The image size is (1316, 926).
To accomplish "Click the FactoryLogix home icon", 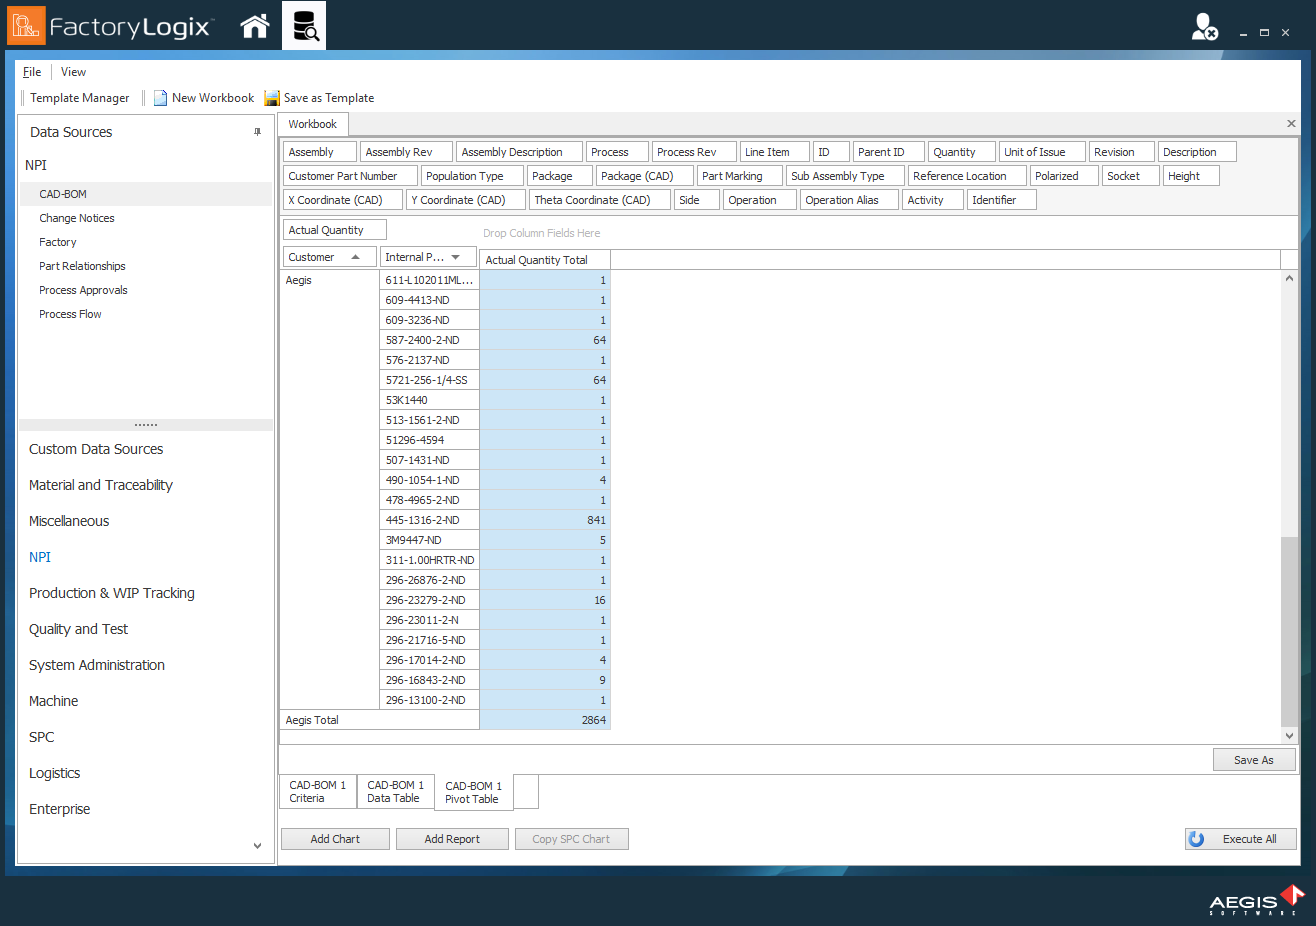I will [254, 25].
